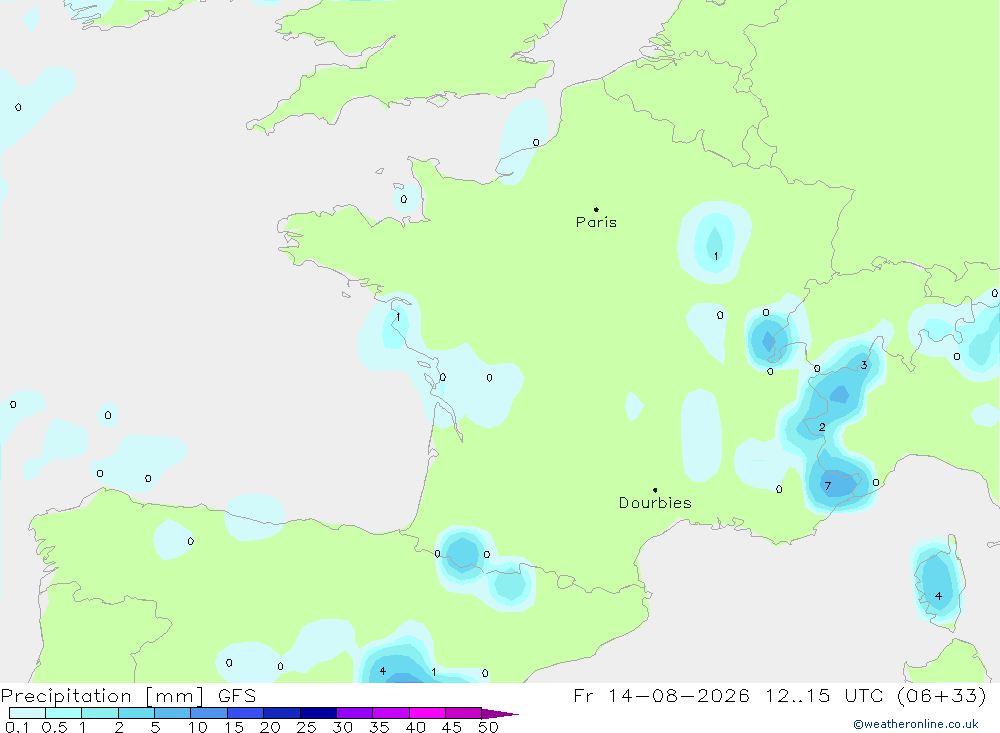1000x733 pixels.
Task: Pick the lightest 0.1–0.5 mm legend swatch
Action: point(27,713)
